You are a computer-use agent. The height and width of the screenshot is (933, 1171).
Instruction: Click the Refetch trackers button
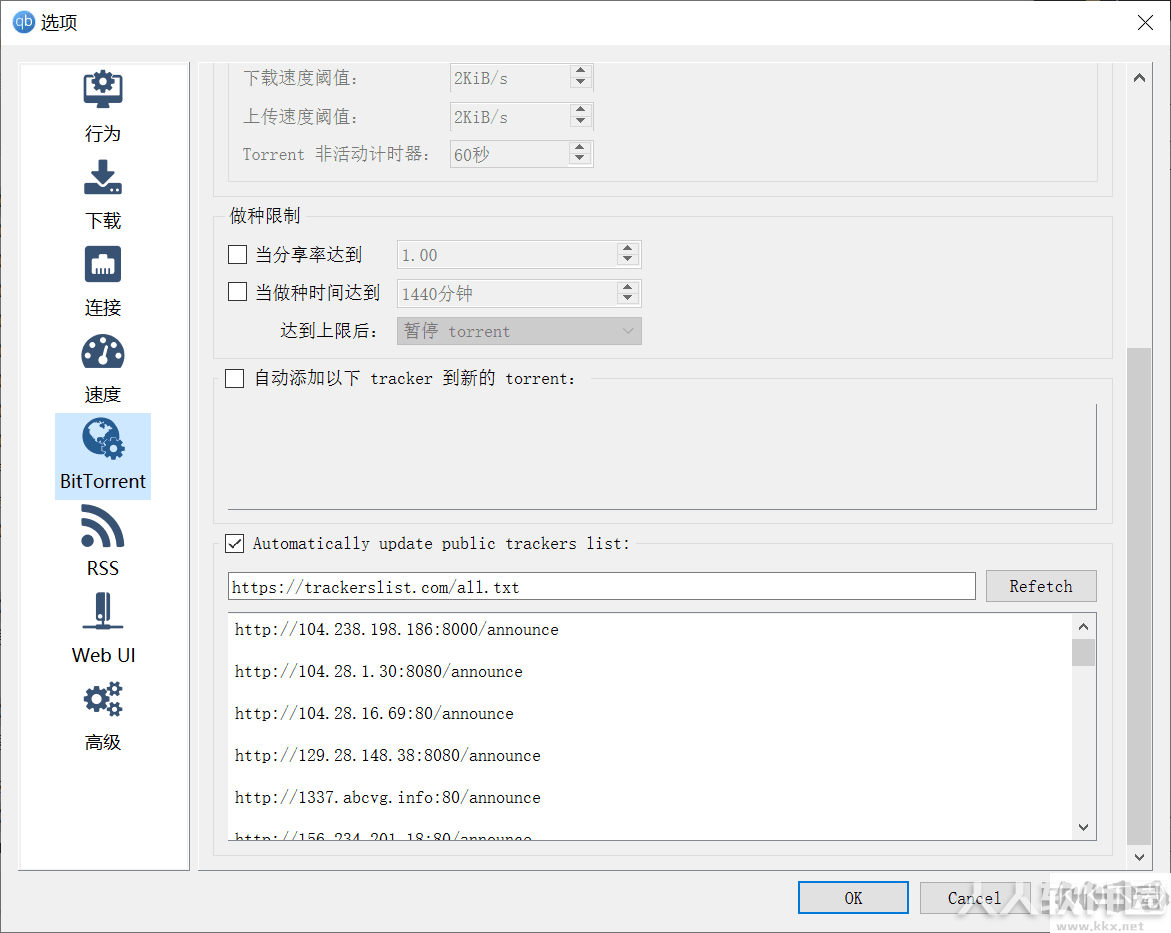tap(1041, 586)
